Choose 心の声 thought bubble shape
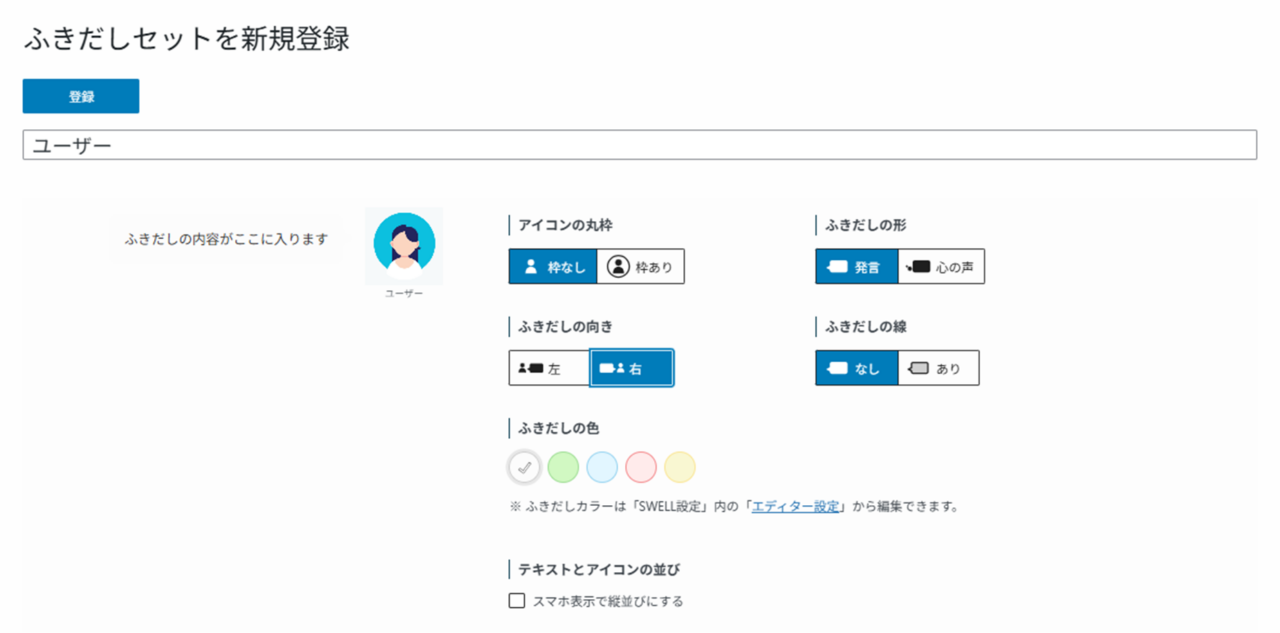Viewport: 1280px width, 633px height. [x=941, y=267]
